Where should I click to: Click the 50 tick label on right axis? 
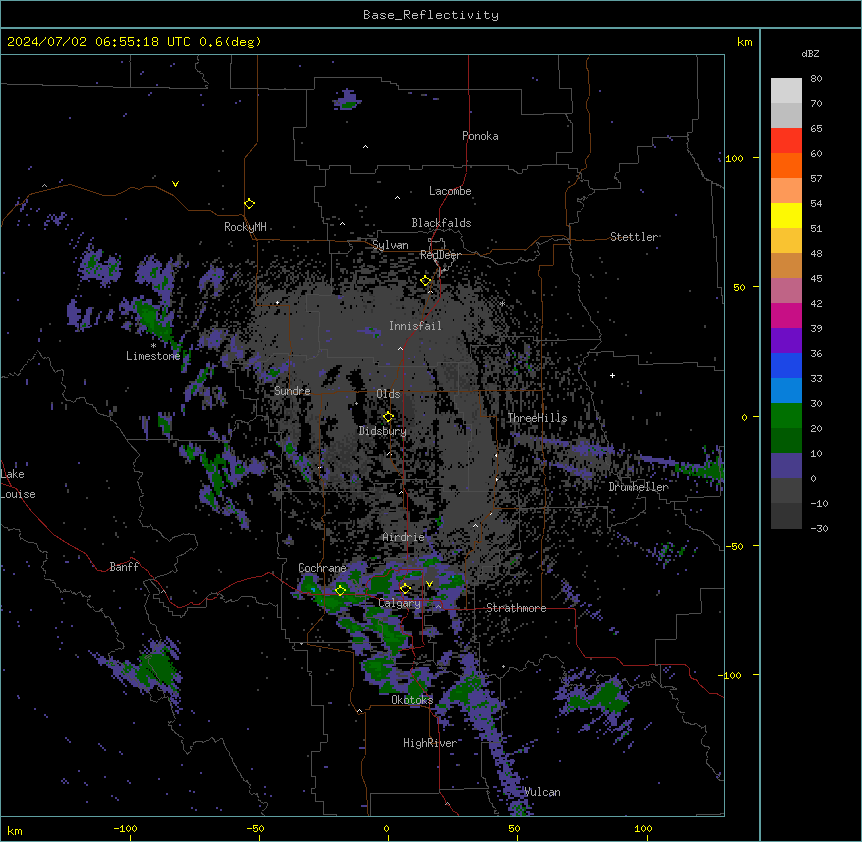click(x=739, y=287)
